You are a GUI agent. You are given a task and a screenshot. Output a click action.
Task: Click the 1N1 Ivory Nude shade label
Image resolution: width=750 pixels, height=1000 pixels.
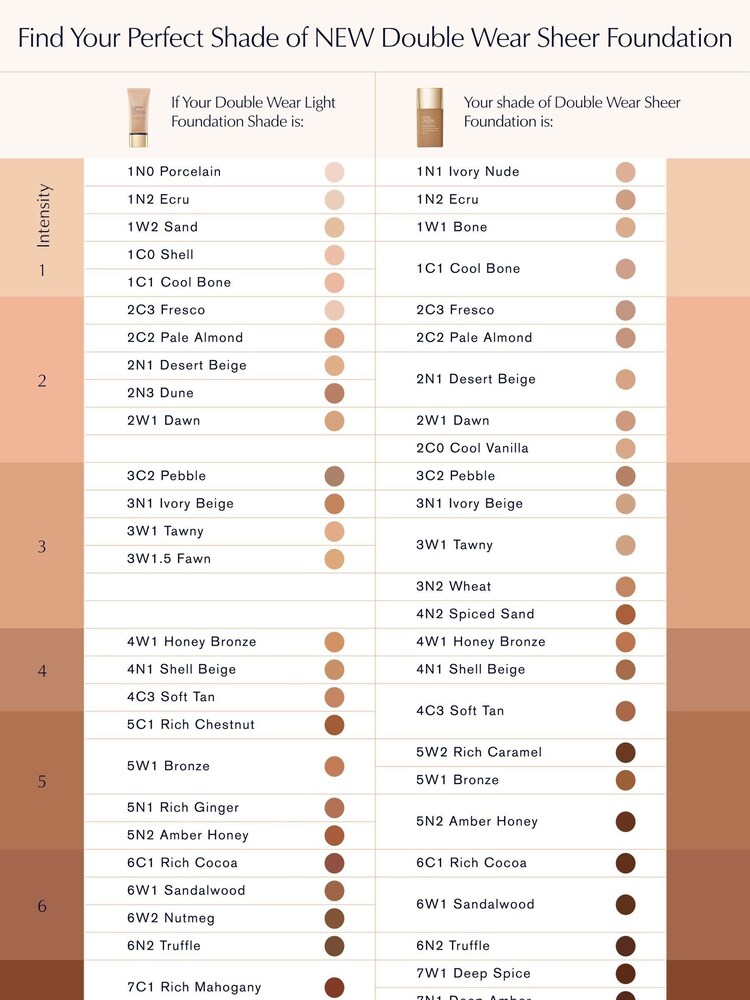point(467,172)
